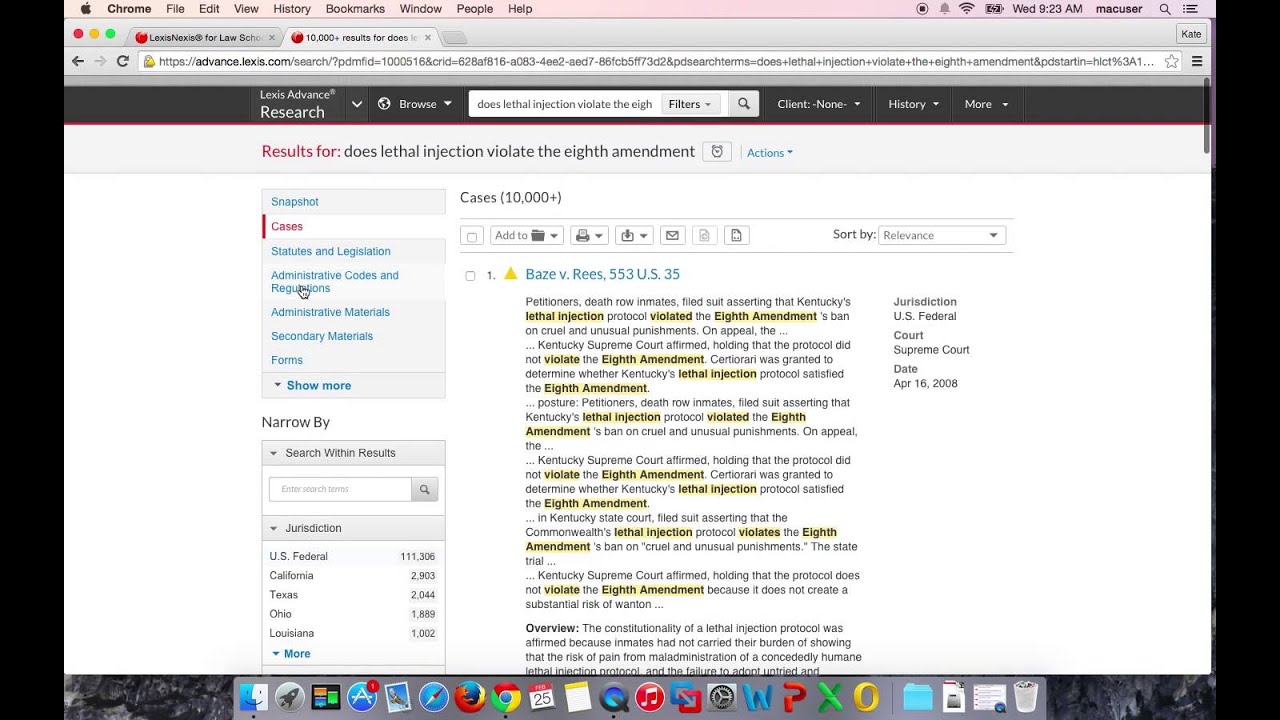Viewport: 1280px width, 720px height.
Task: Click the Search Within Results text field
Action: coord(340,489)
